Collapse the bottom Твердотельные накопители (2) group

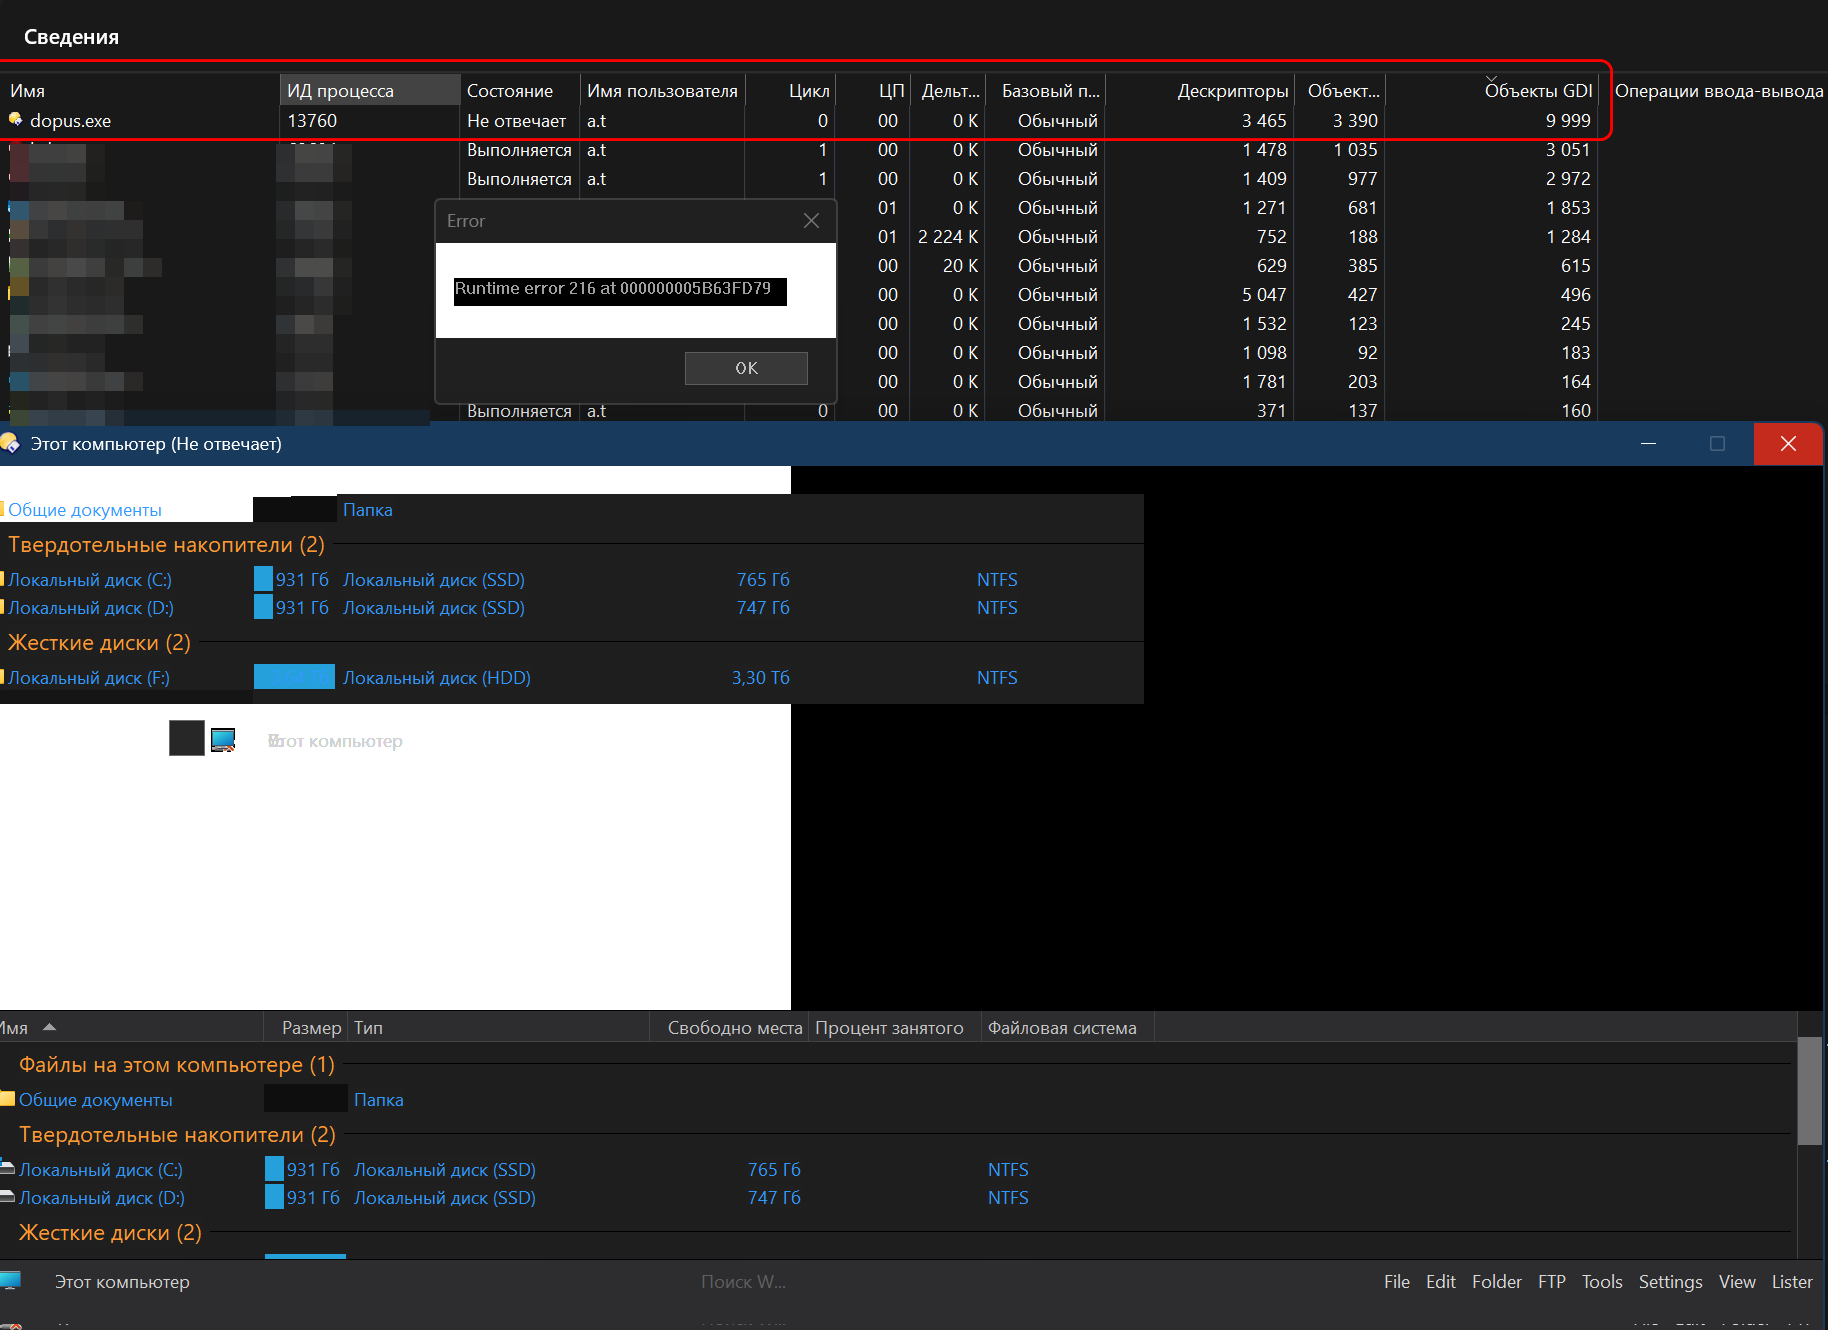pos(177,1135)
